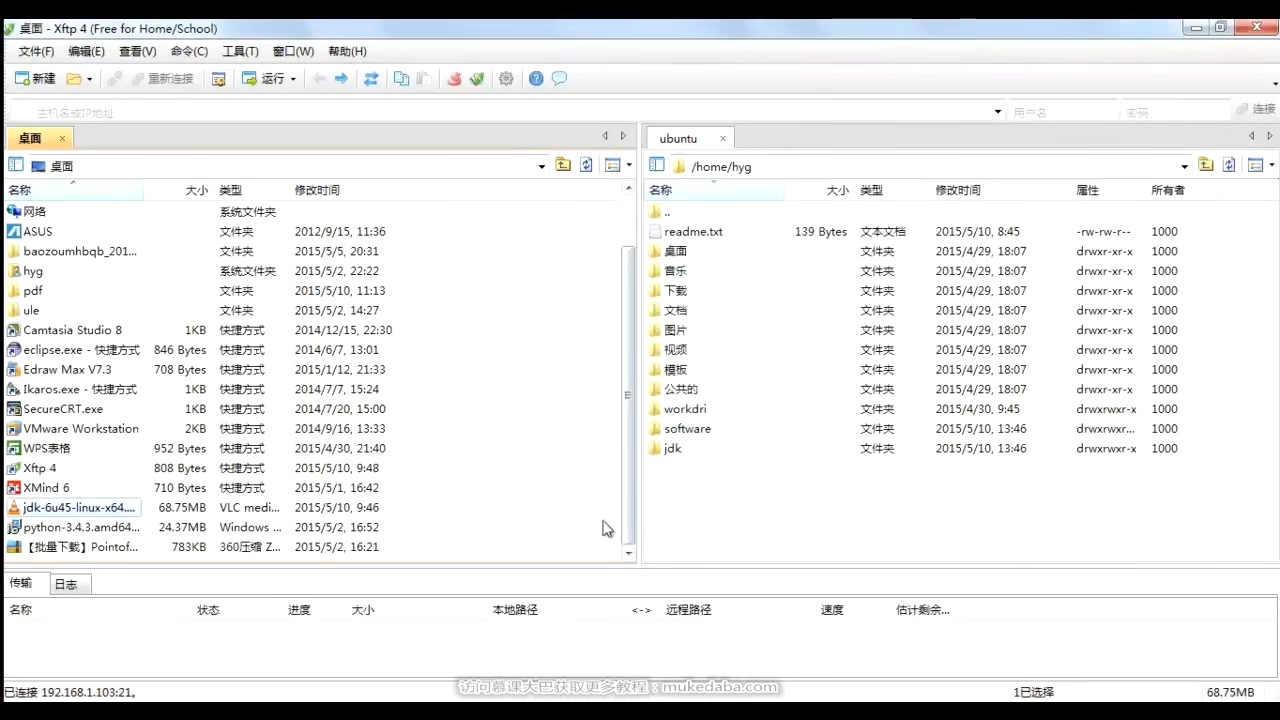This screenshot has height=720, width=1280.
Task: Close the ubuntu remote tab
Action: coord(722,139)
